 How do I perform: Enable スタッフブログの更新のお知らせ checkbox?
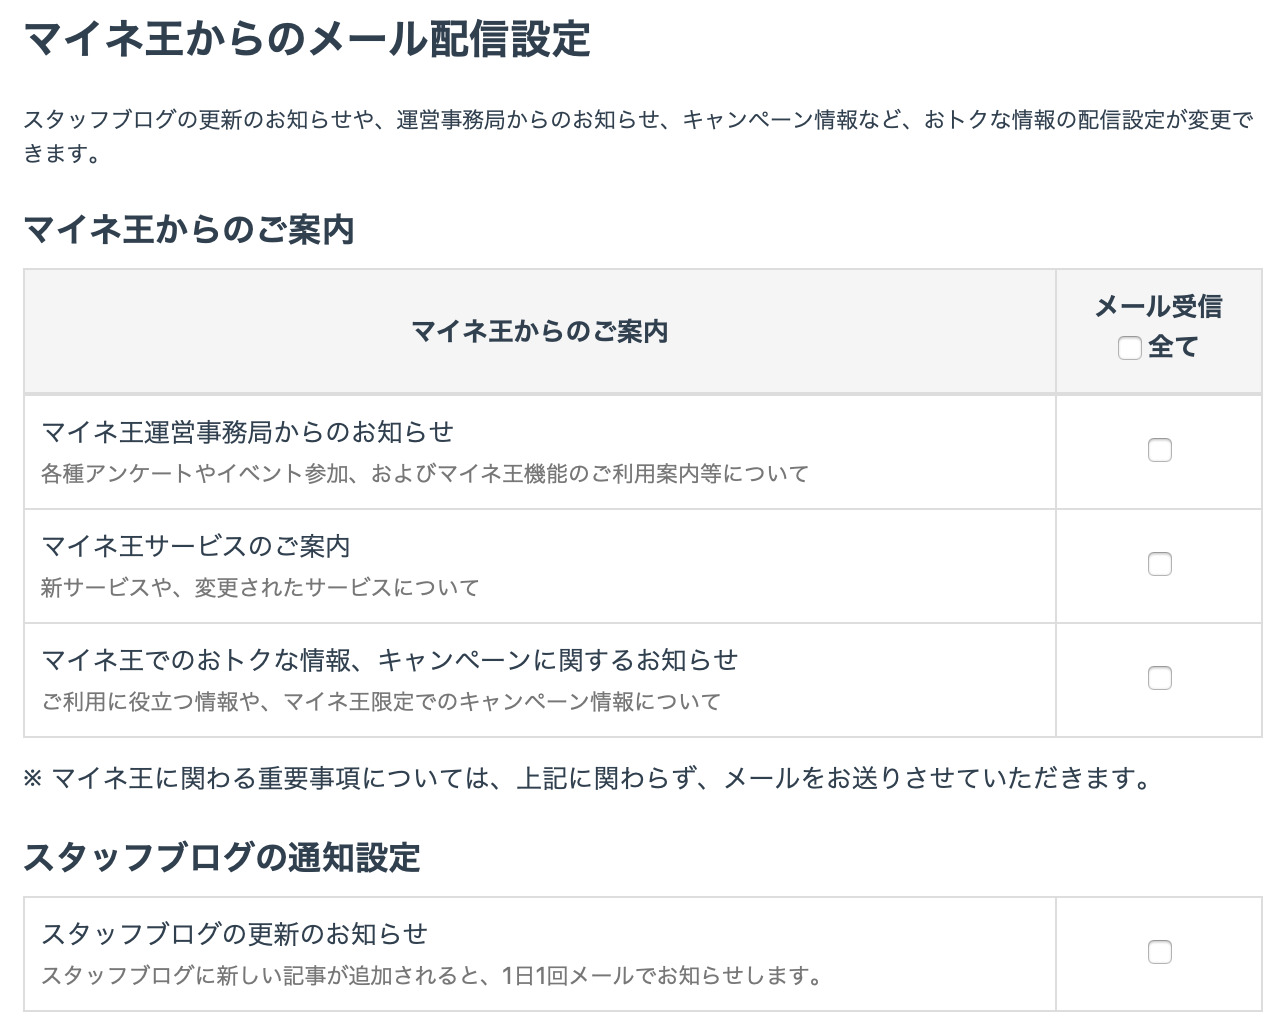pos(1159,952)
